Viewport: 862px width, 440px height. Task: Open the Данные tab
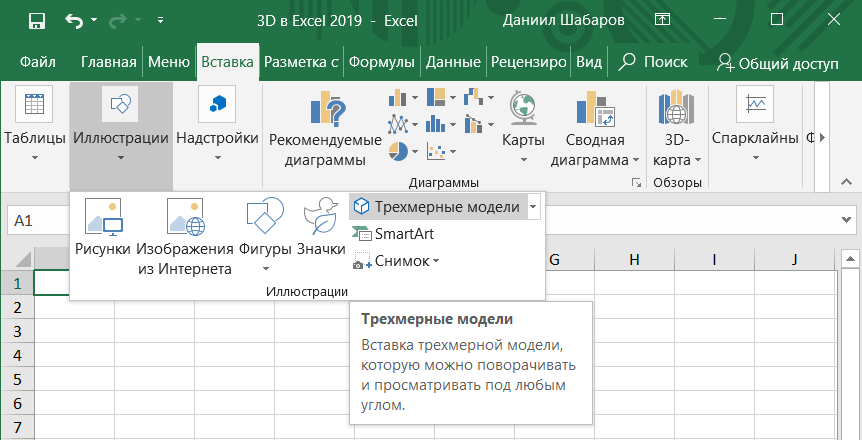pyautogui.click(x=453, y=62)
